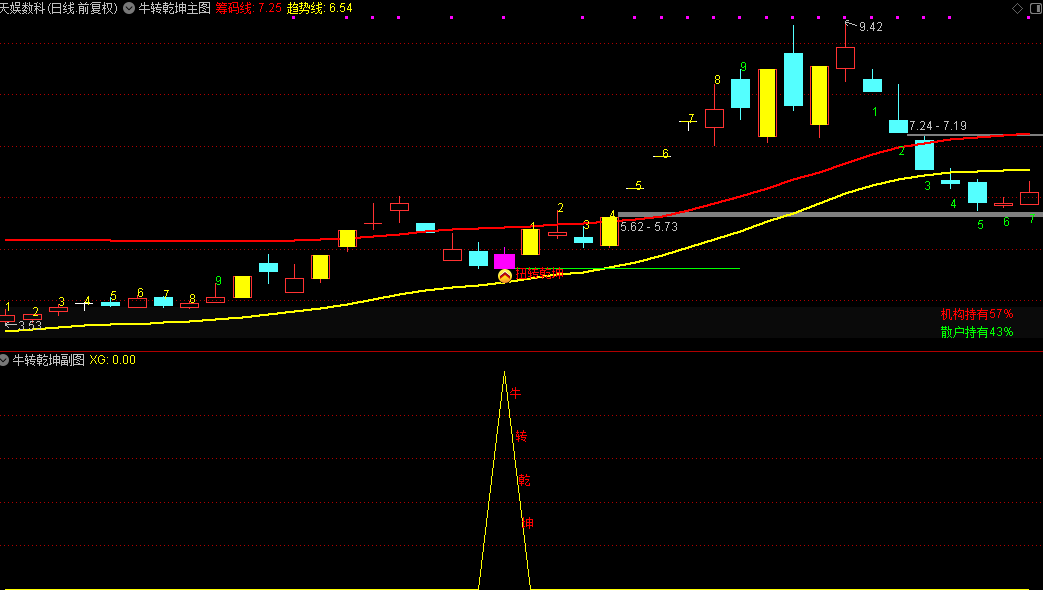Click the 3.53 low price label
The height and width of the screenshot is (590, 1043).
pyautogui.click(x=30, y=325)
